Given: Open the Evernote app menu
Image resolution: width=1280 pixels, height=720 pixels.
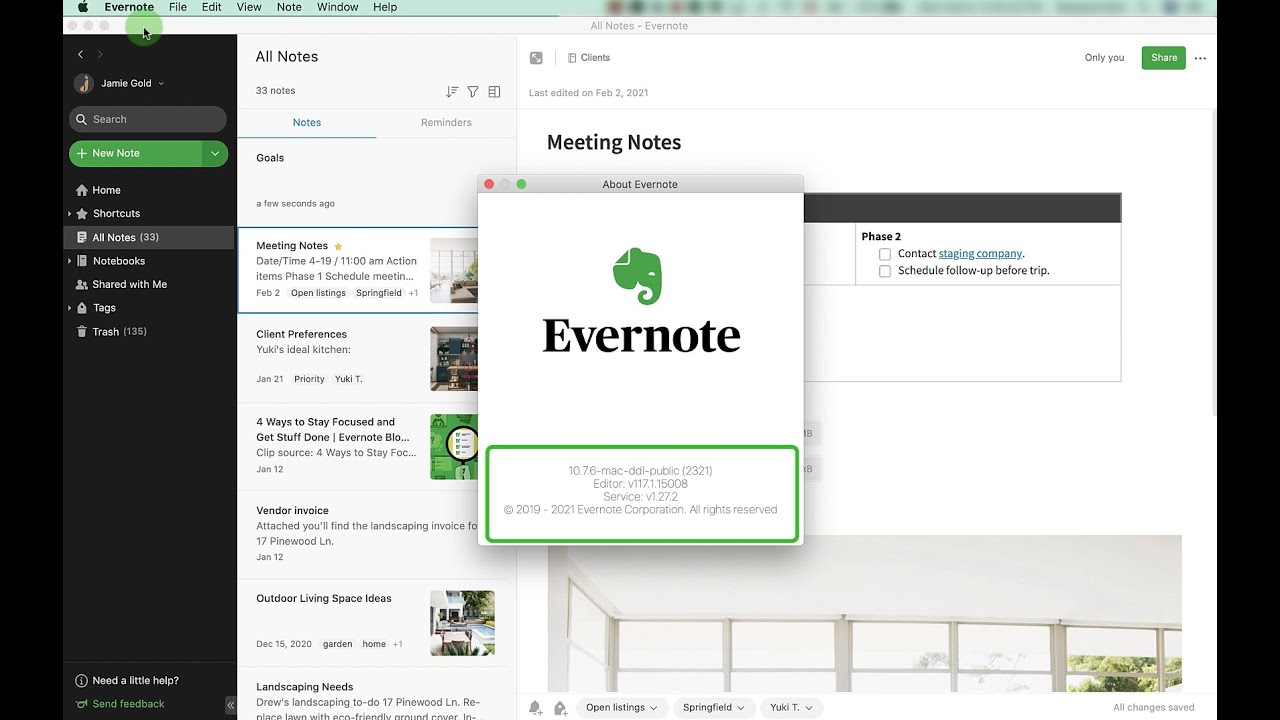Looking at the screenshot, I should 129,7.
